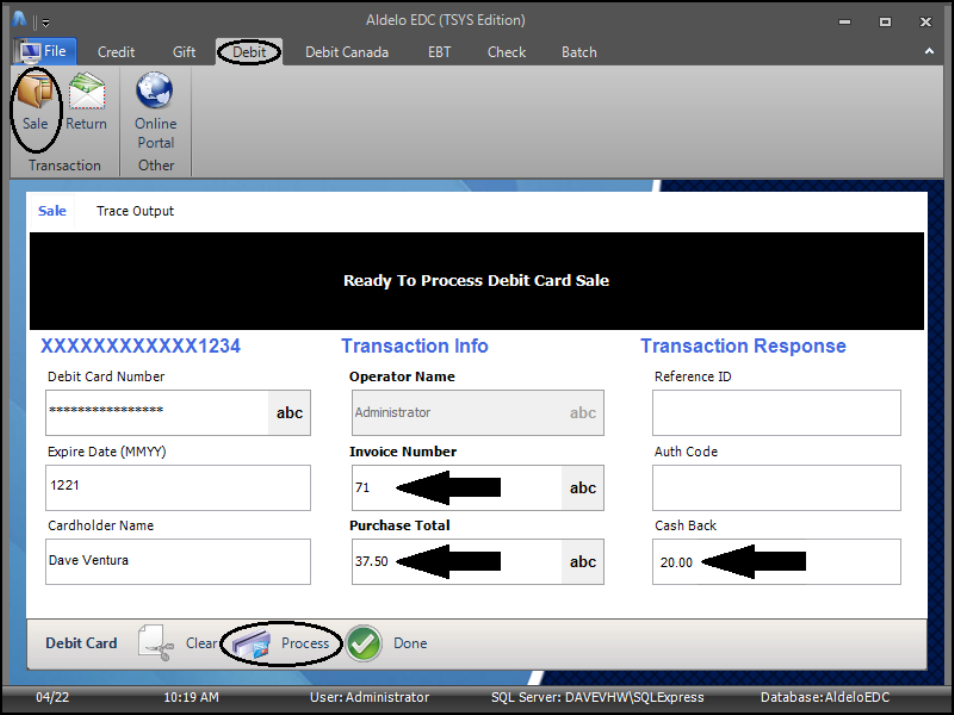Switch to the Trace Output tab

[x=135, y=211]
